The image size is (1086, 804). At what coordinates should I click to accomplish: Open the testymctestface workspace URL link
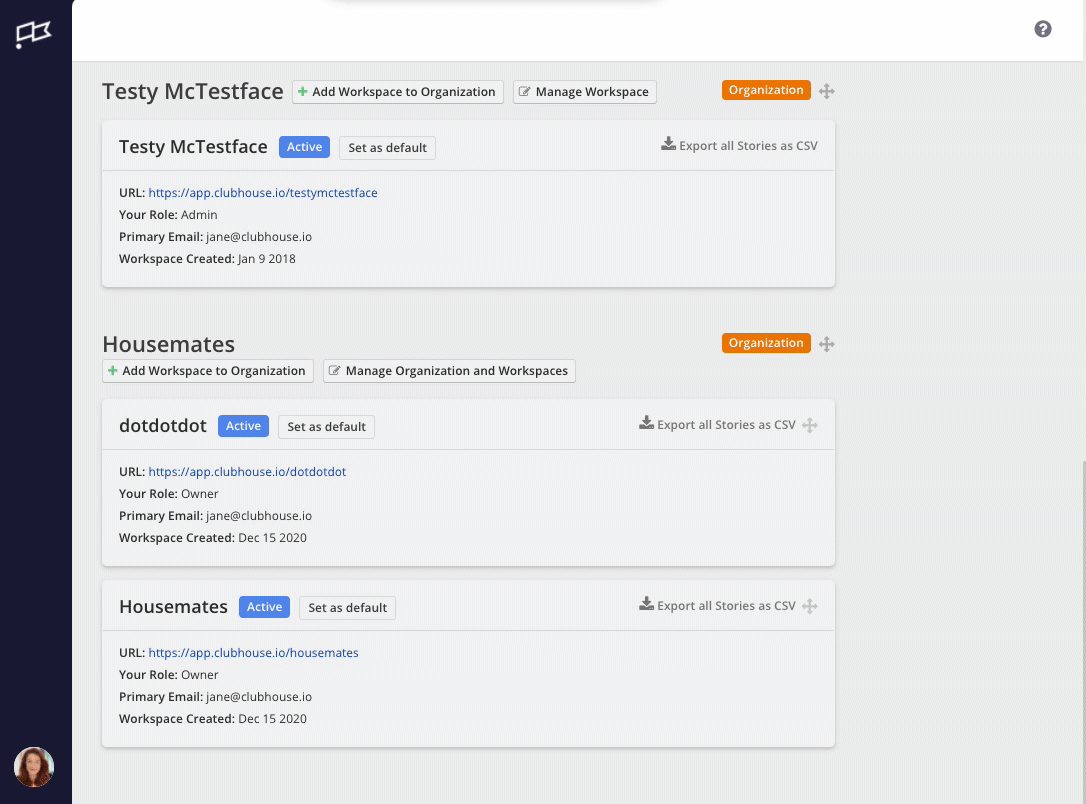coord(262,193)
